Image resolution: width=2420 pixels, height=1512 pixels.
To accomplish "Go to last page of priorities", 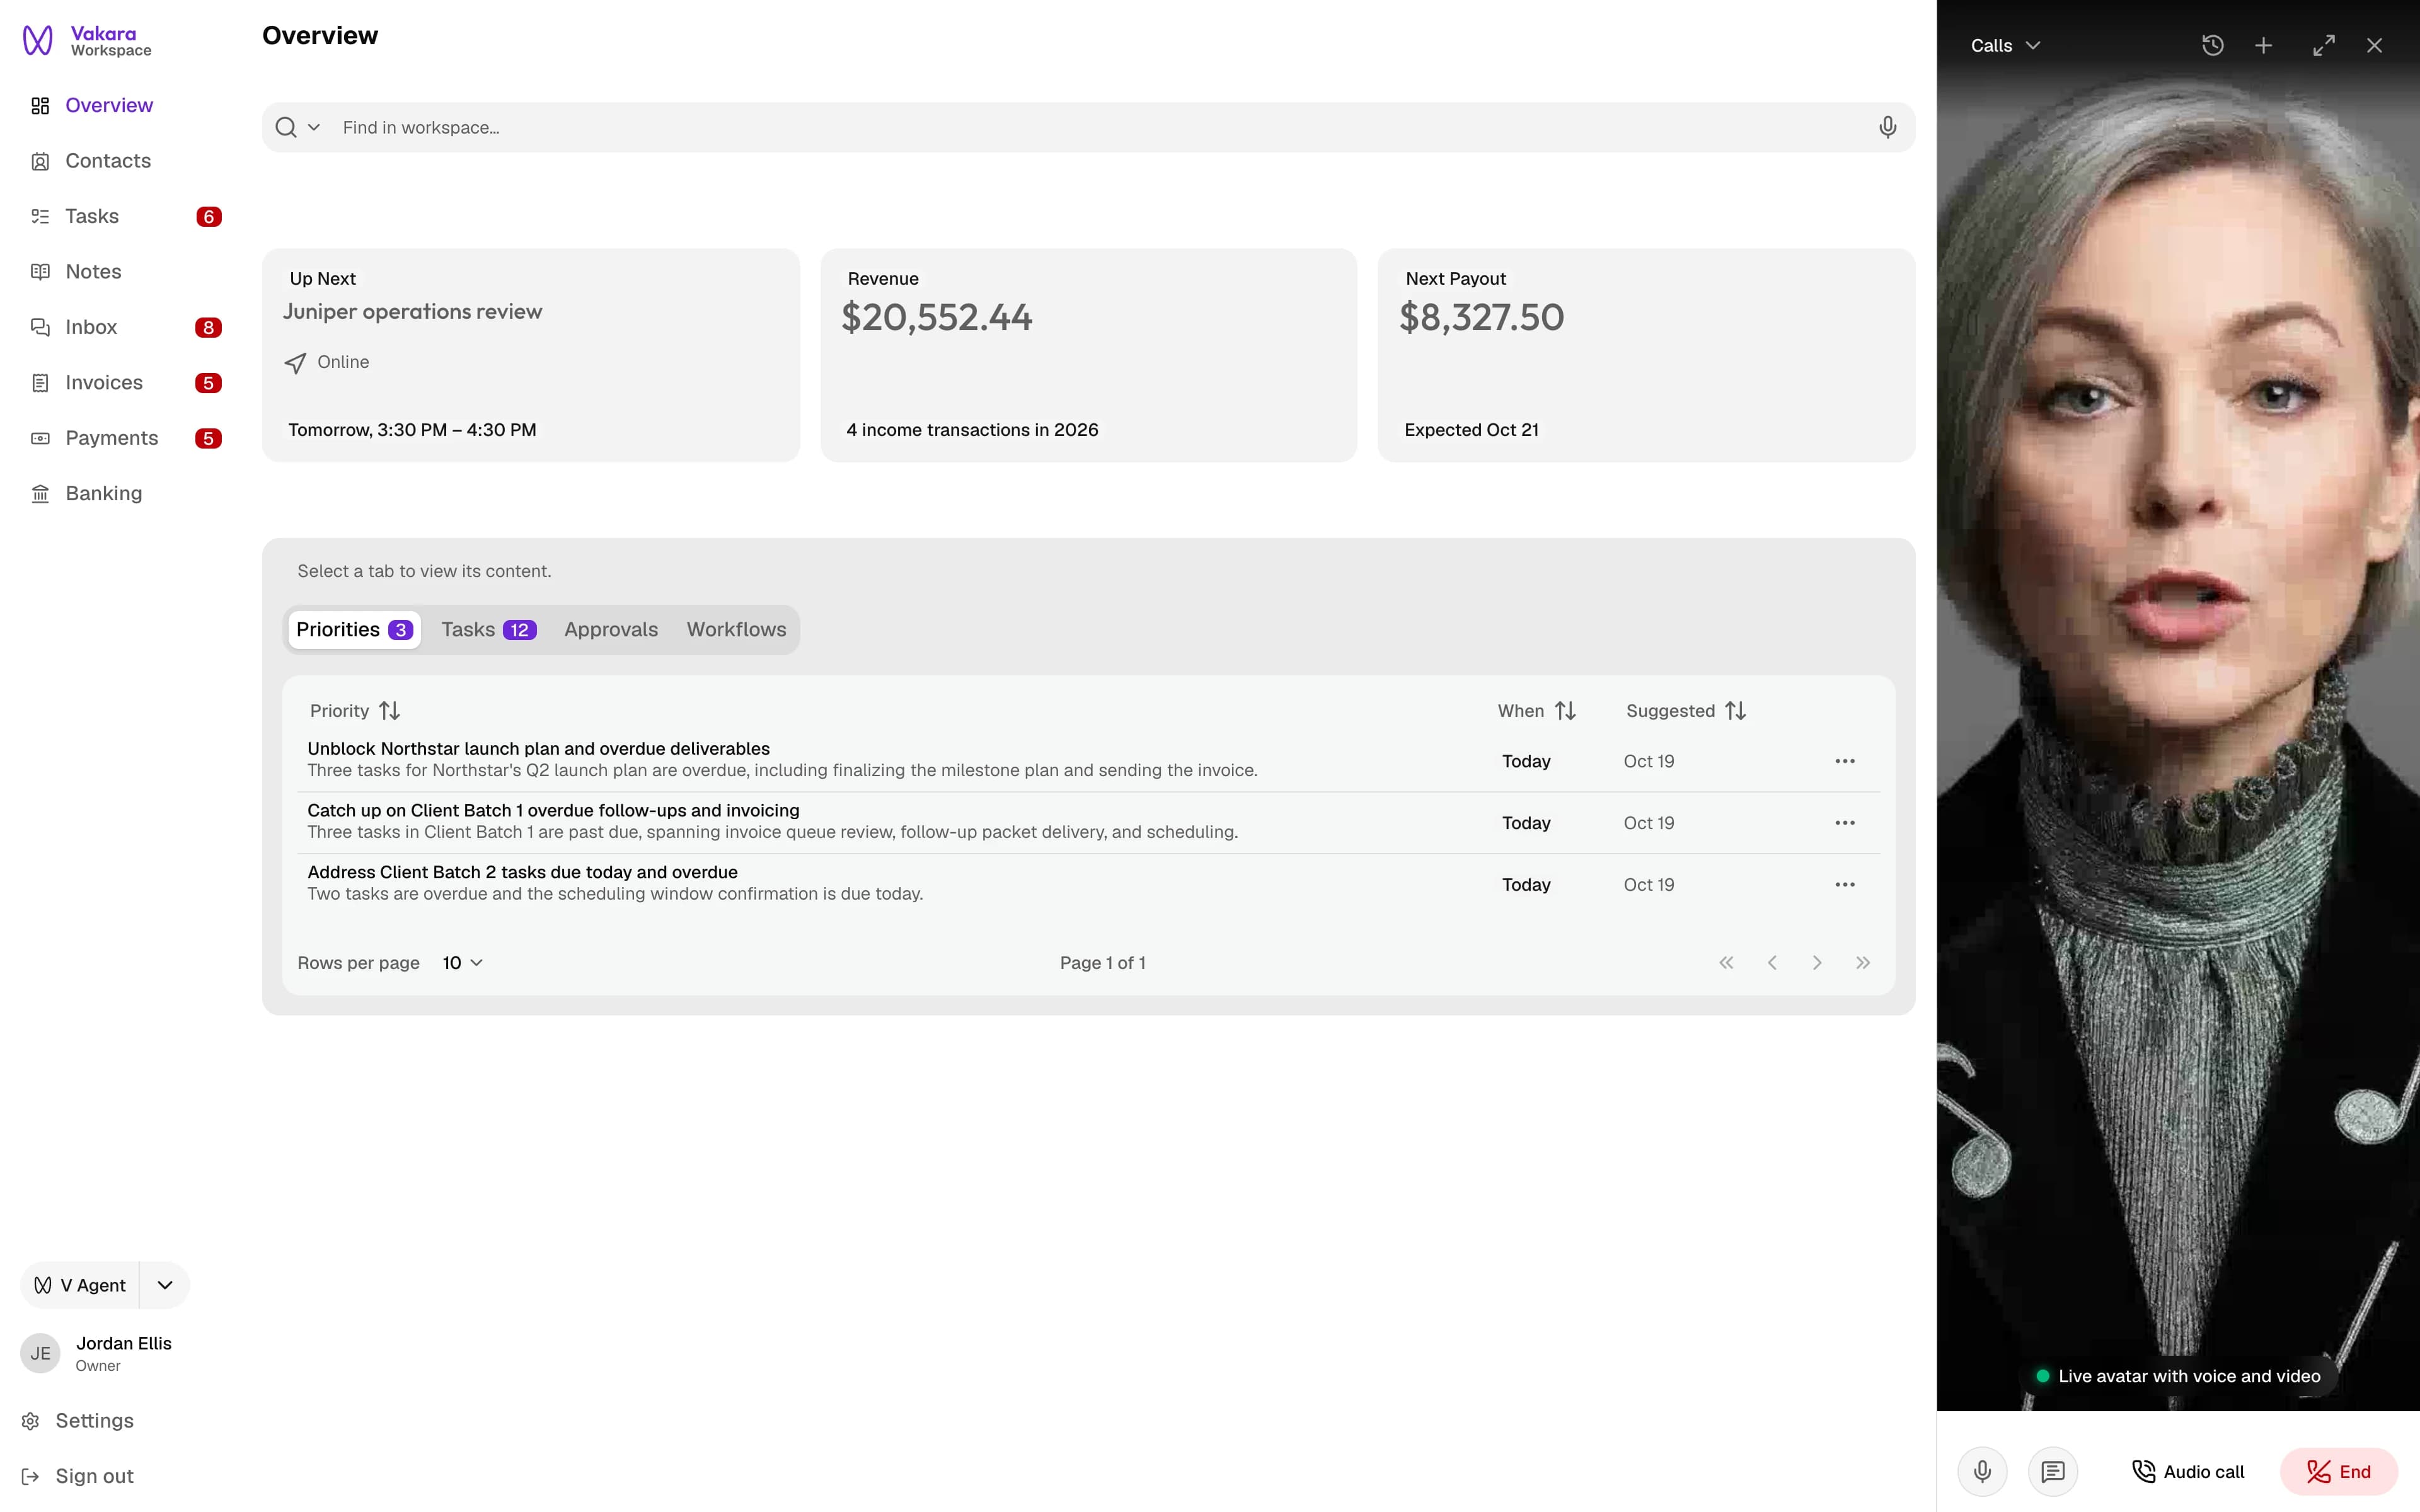I will pyautogui.click(x=1863, y=963).
